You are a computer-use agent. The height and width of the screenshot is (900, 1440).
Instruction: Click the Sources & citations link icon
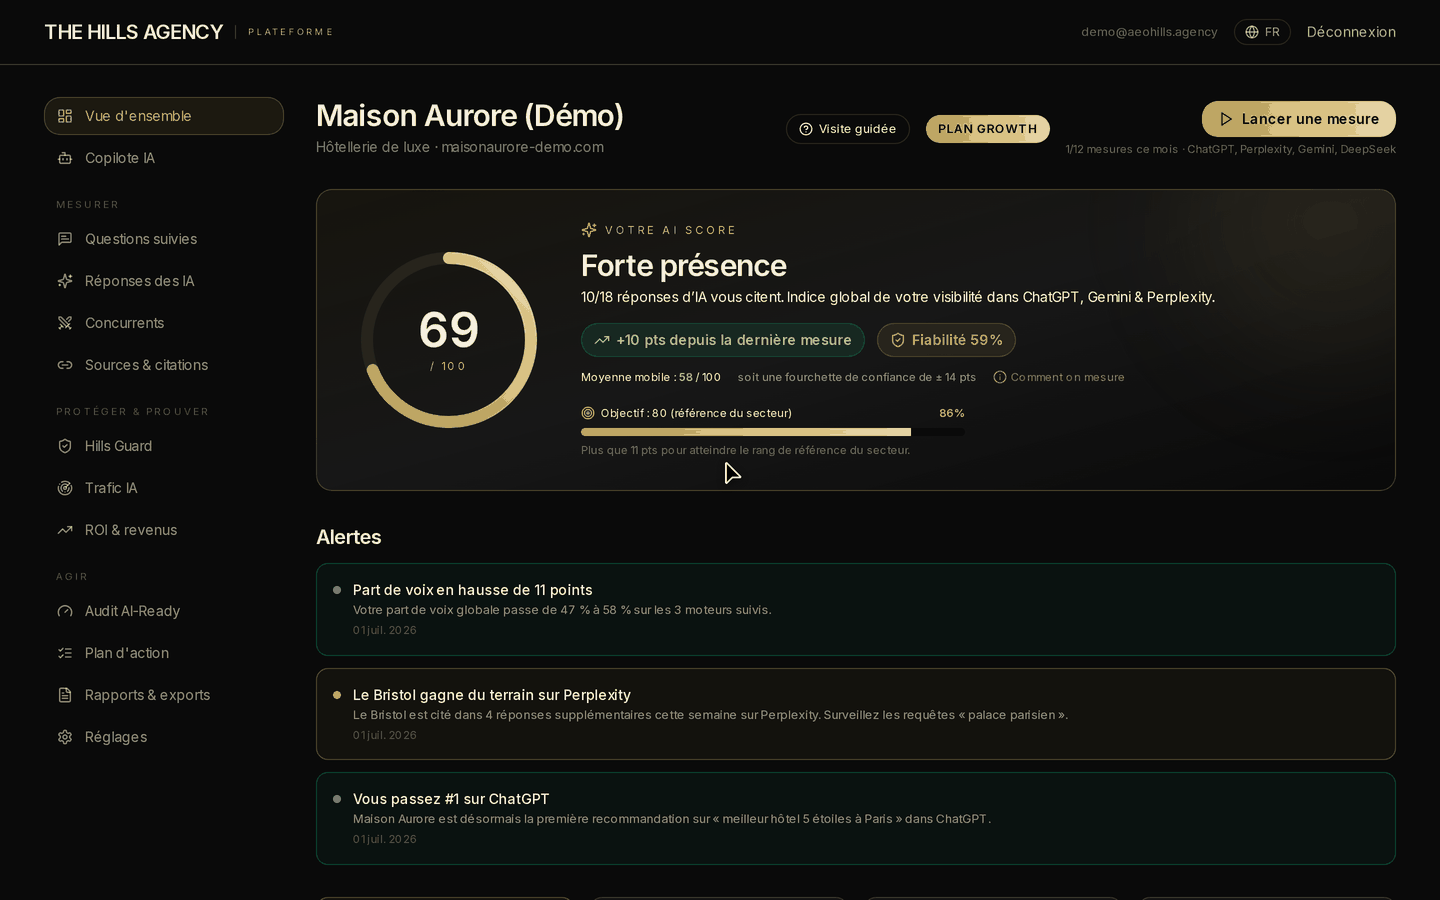click(65, 365)
